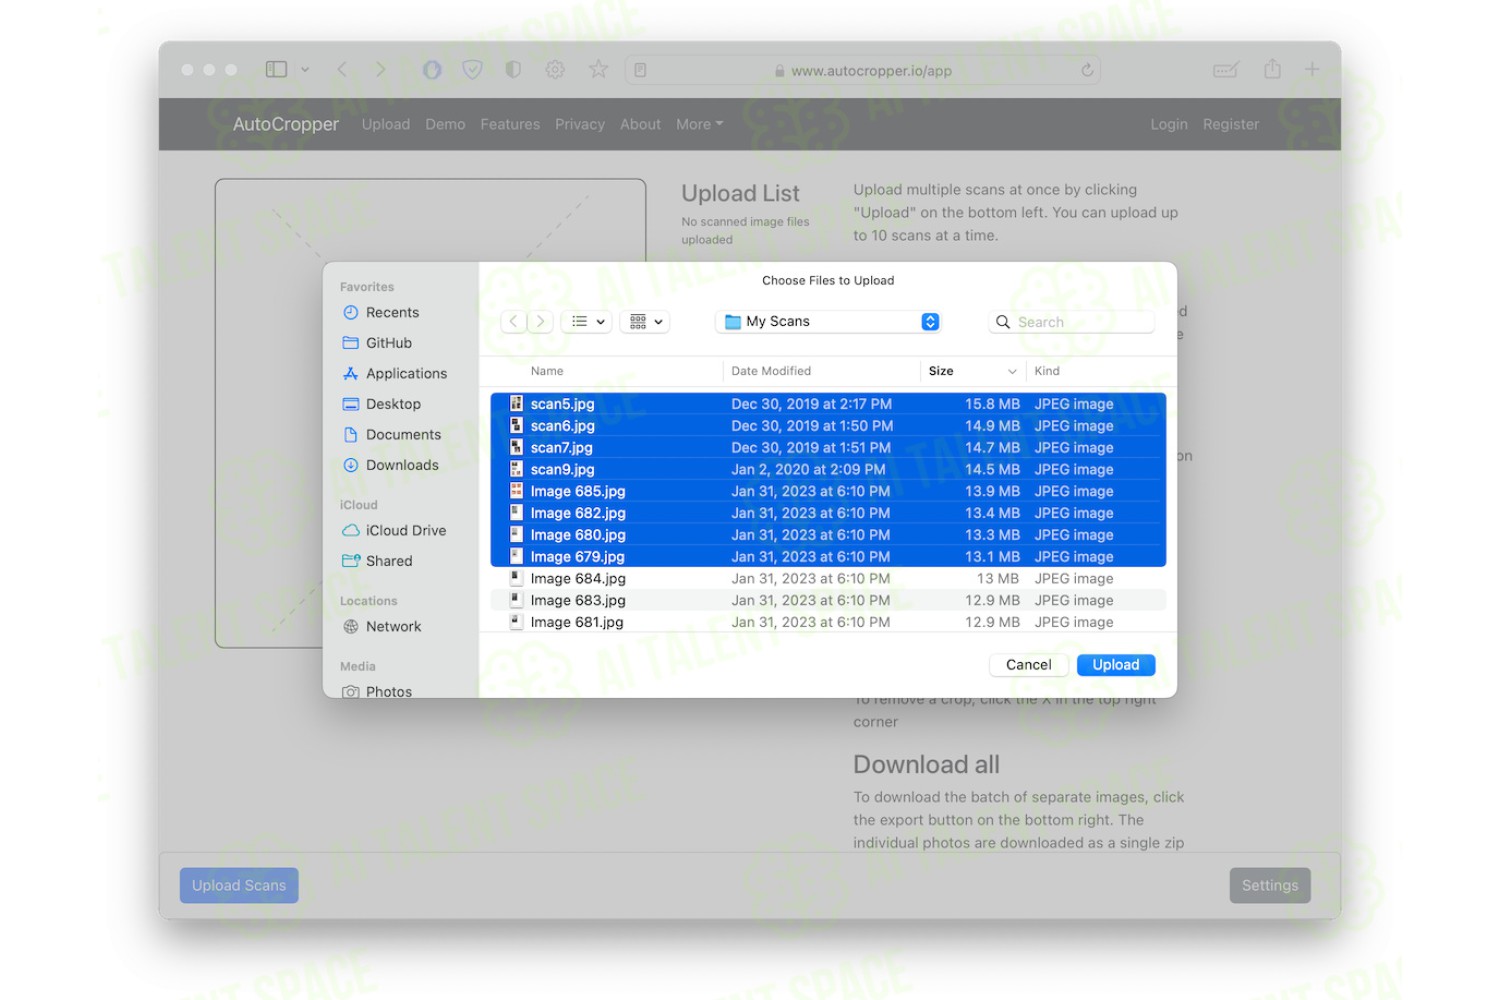Click the Login link

[1169, 124]
